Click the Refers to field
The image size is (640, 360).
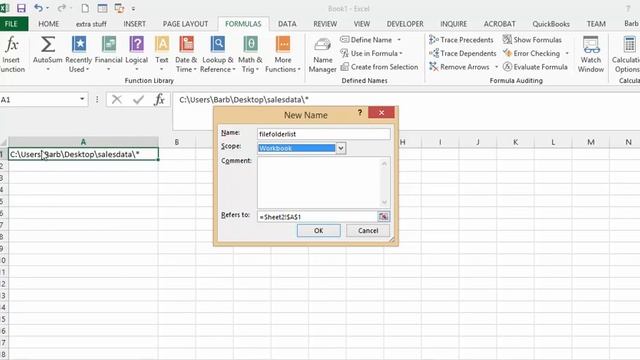pos(317,217)
